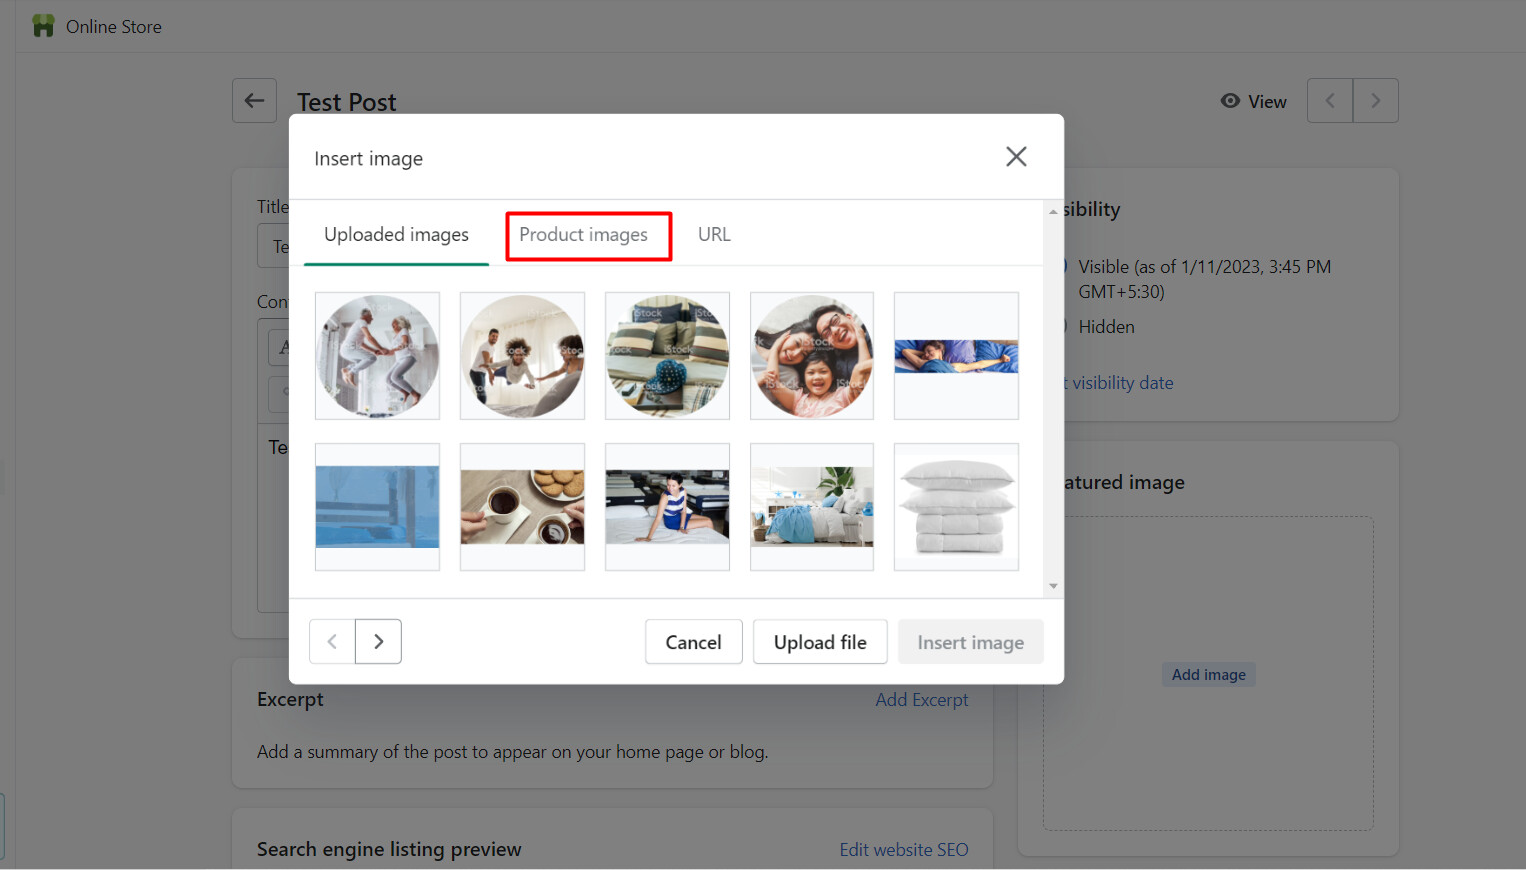Pick the family playing on bed thumbnail
This screenshot has width=1526, height=870.
click(x=522, y=356)
